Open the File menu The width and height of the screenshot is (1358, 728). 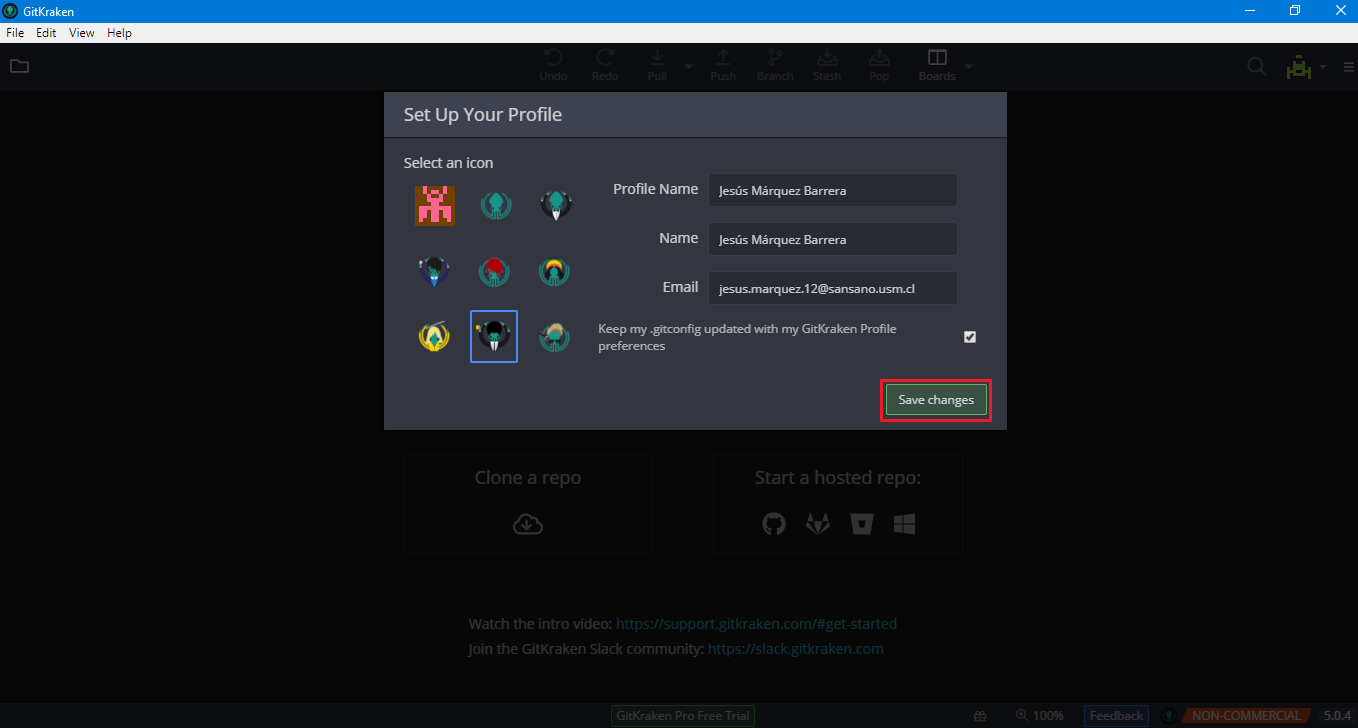(15, 33)
